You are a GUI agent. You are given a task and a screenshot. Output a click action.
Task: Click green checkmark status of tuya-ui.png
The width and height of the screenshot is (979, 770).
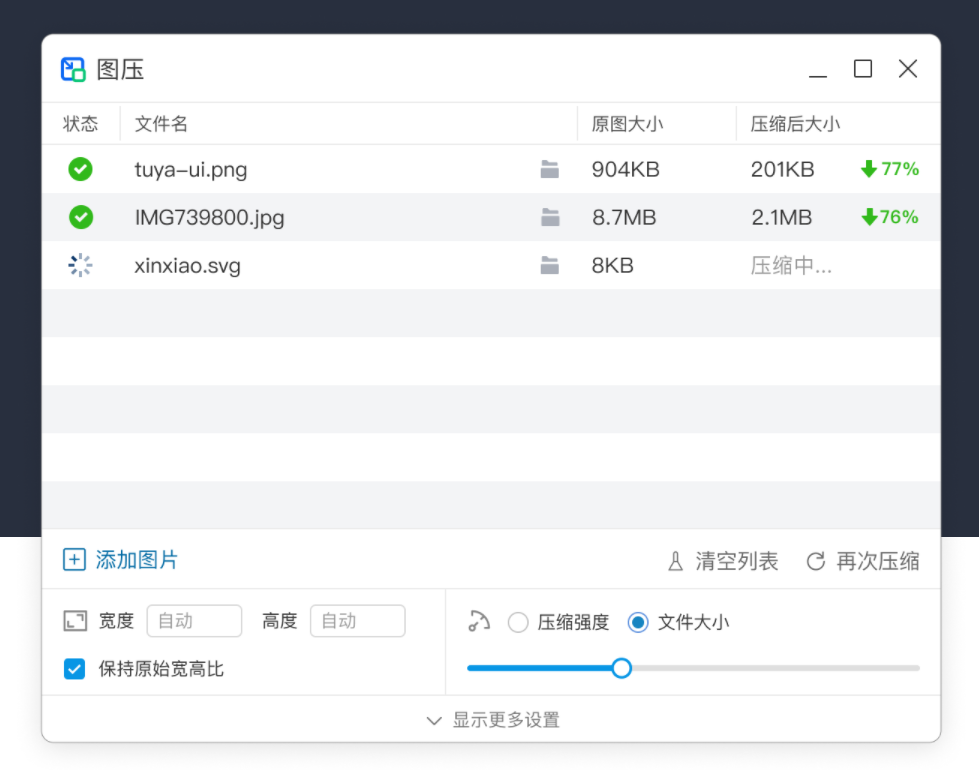(80, 169)
